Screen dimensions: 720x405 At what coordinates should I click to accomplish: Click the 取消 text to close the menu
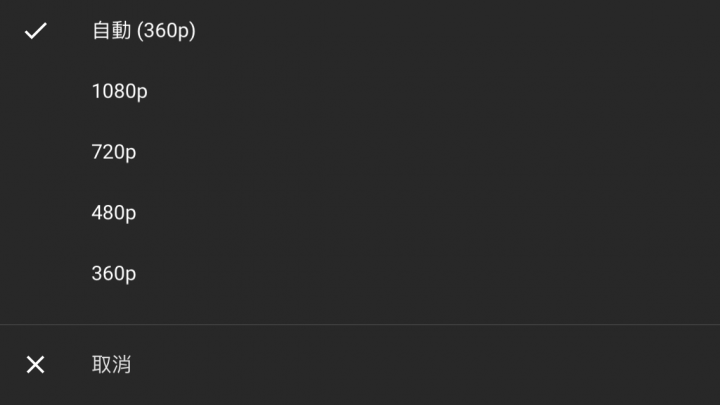pos(112,365)
